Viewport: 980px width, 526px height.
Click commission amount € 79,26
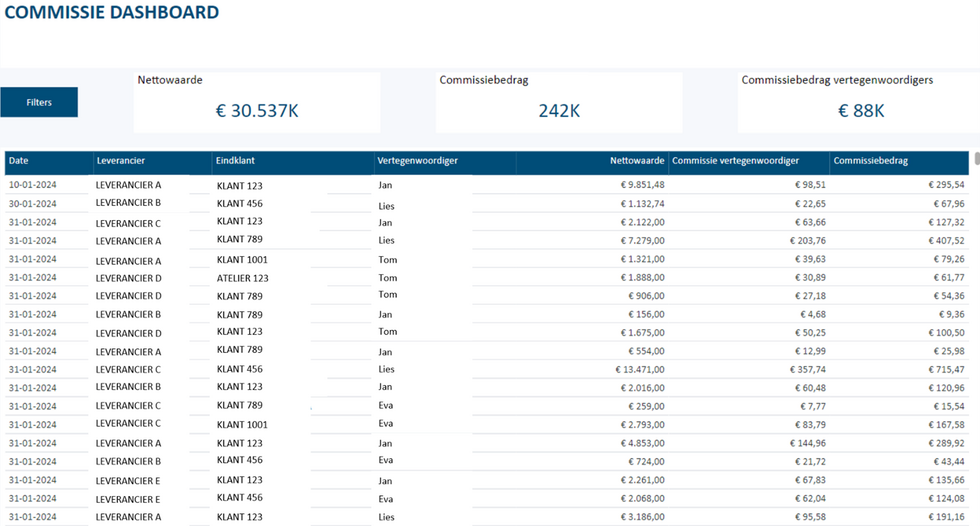click(x=949, y=259)
